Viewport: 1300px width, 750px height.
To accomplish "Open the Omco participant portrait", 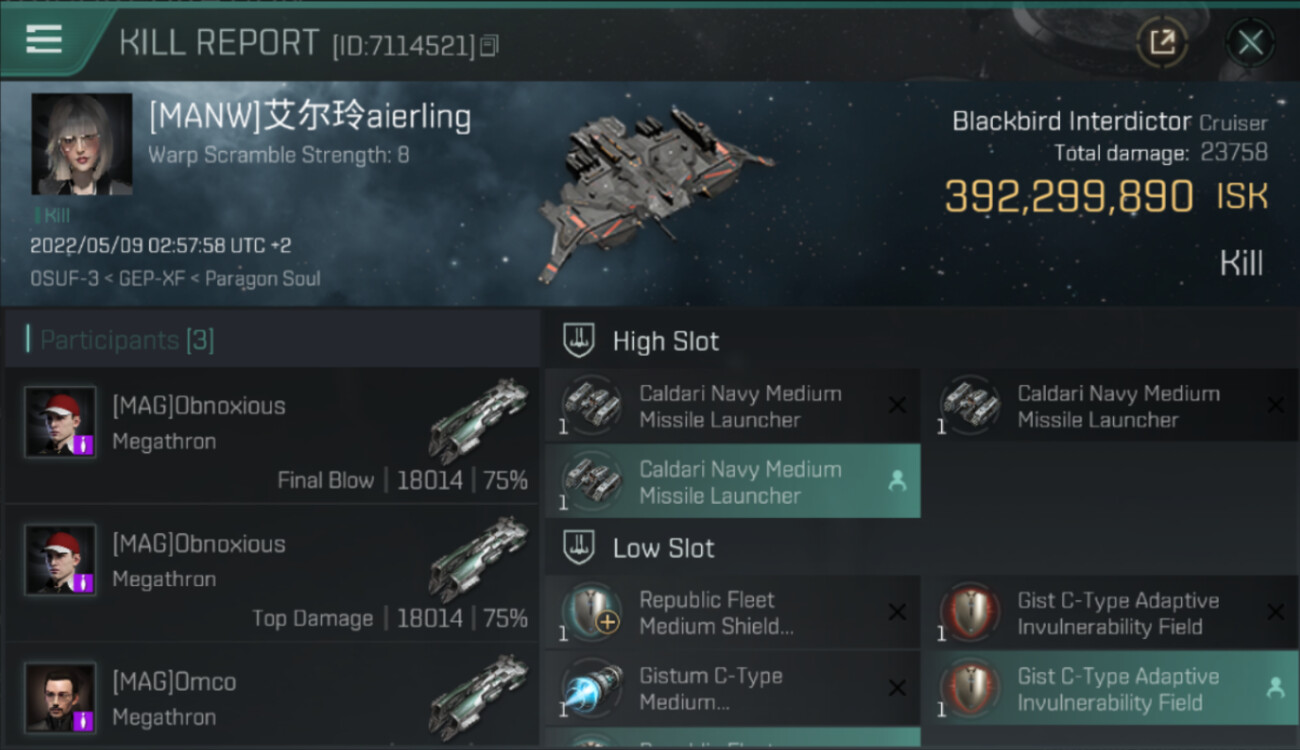I will pos(60,697).
